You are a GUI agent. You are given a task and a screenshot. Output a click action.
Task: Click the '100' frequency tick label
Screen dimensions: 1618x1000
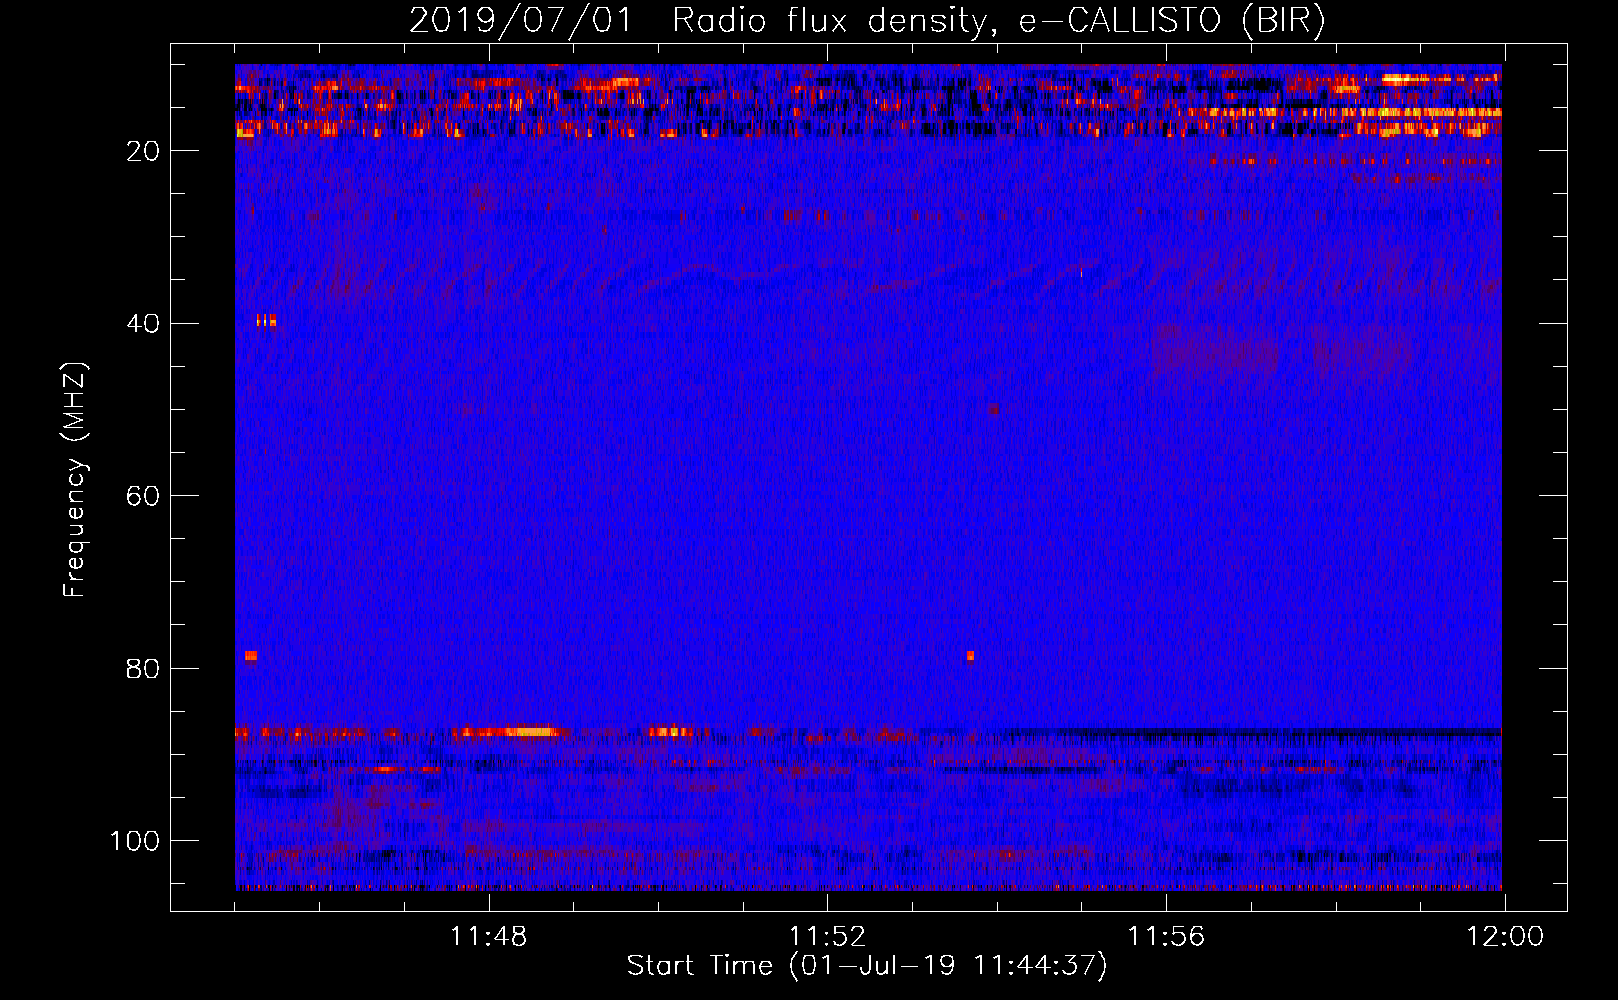[x=135, y=842]
